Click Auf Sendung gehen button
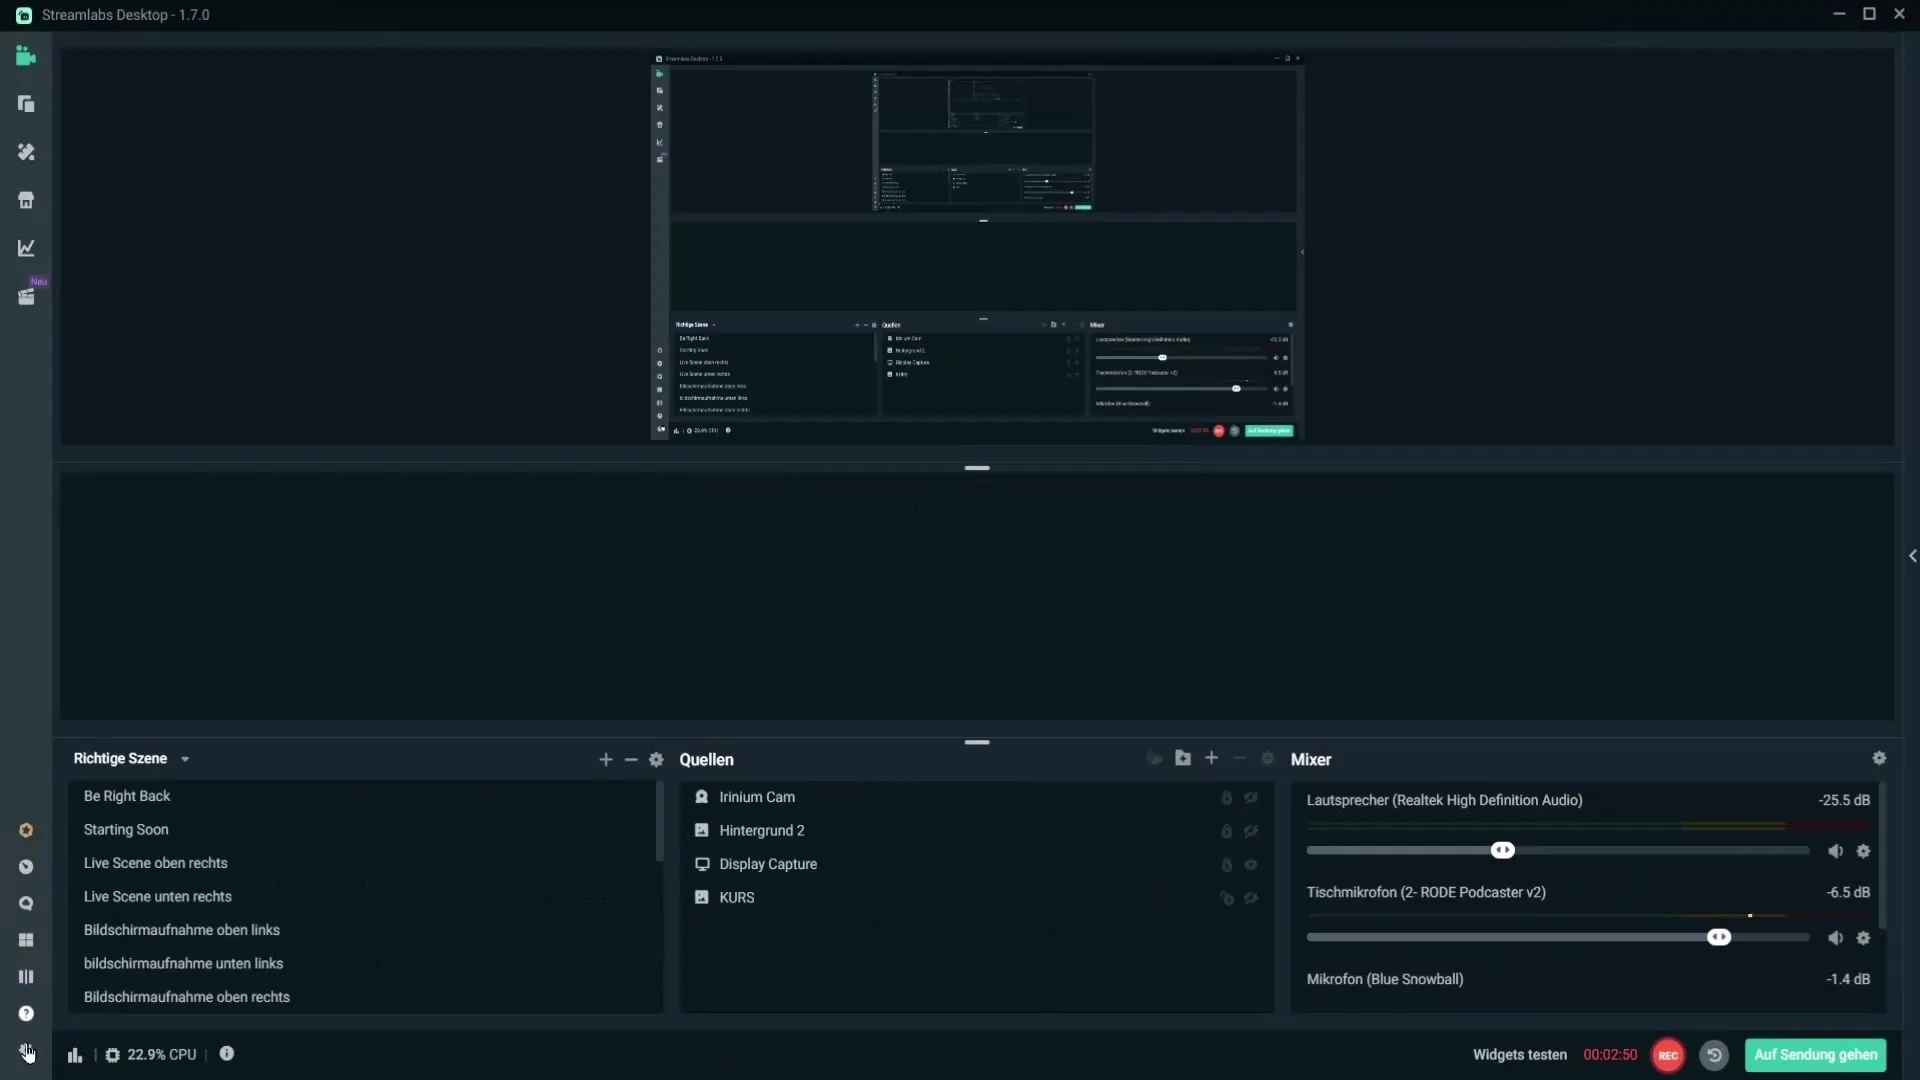 coord(1815,1054)
